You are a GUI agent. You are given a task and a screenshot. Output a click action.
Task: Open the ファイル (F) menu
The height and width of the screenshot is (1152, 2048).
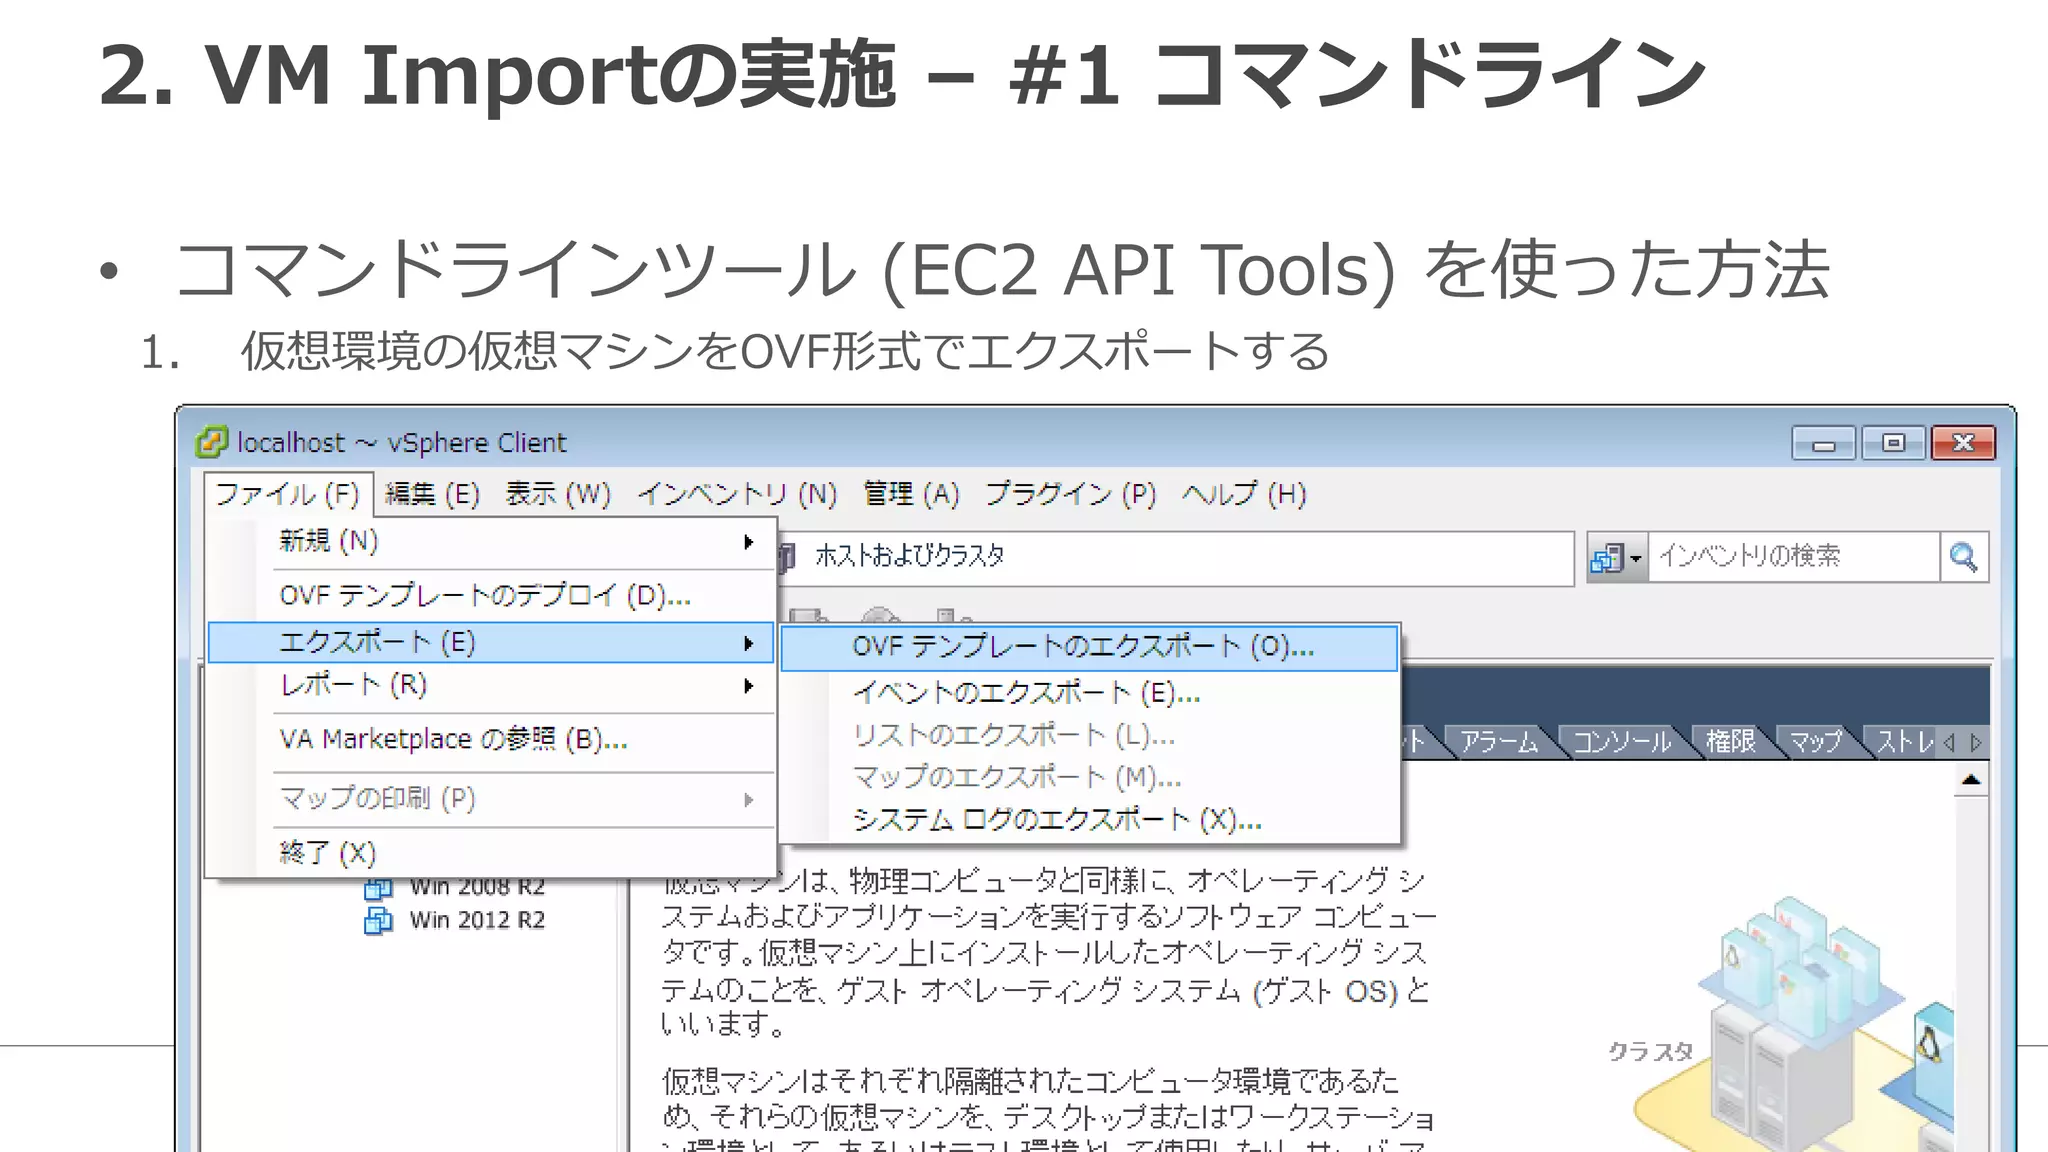[x=288, y=494]
